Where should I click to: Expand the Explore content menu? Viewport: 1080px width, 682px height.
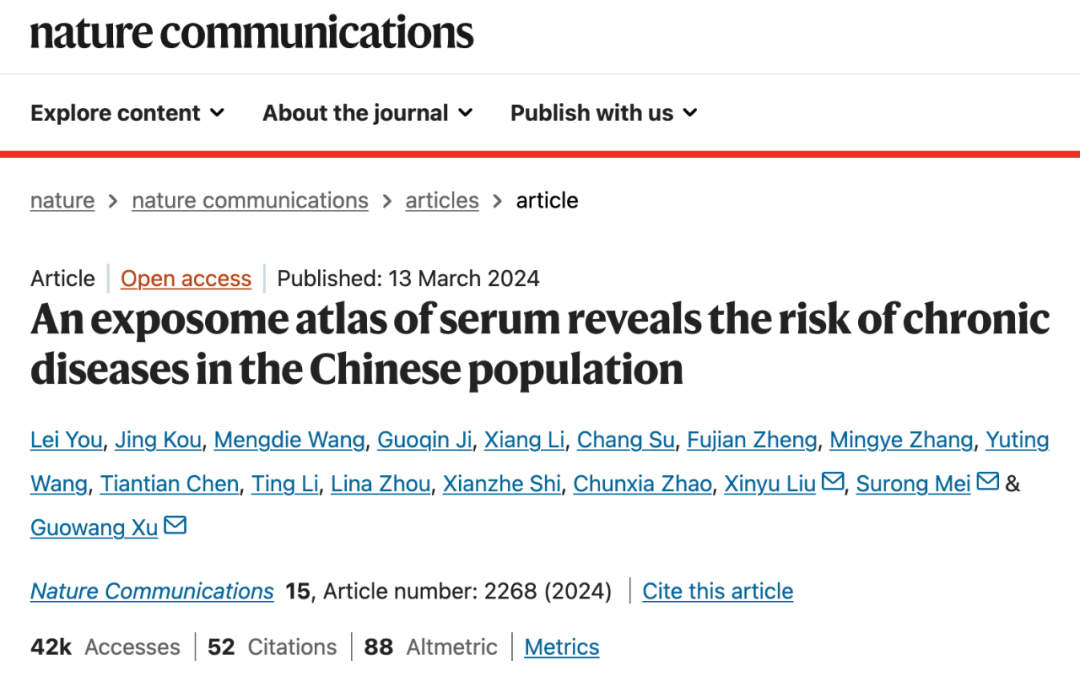tap(127, 113)
